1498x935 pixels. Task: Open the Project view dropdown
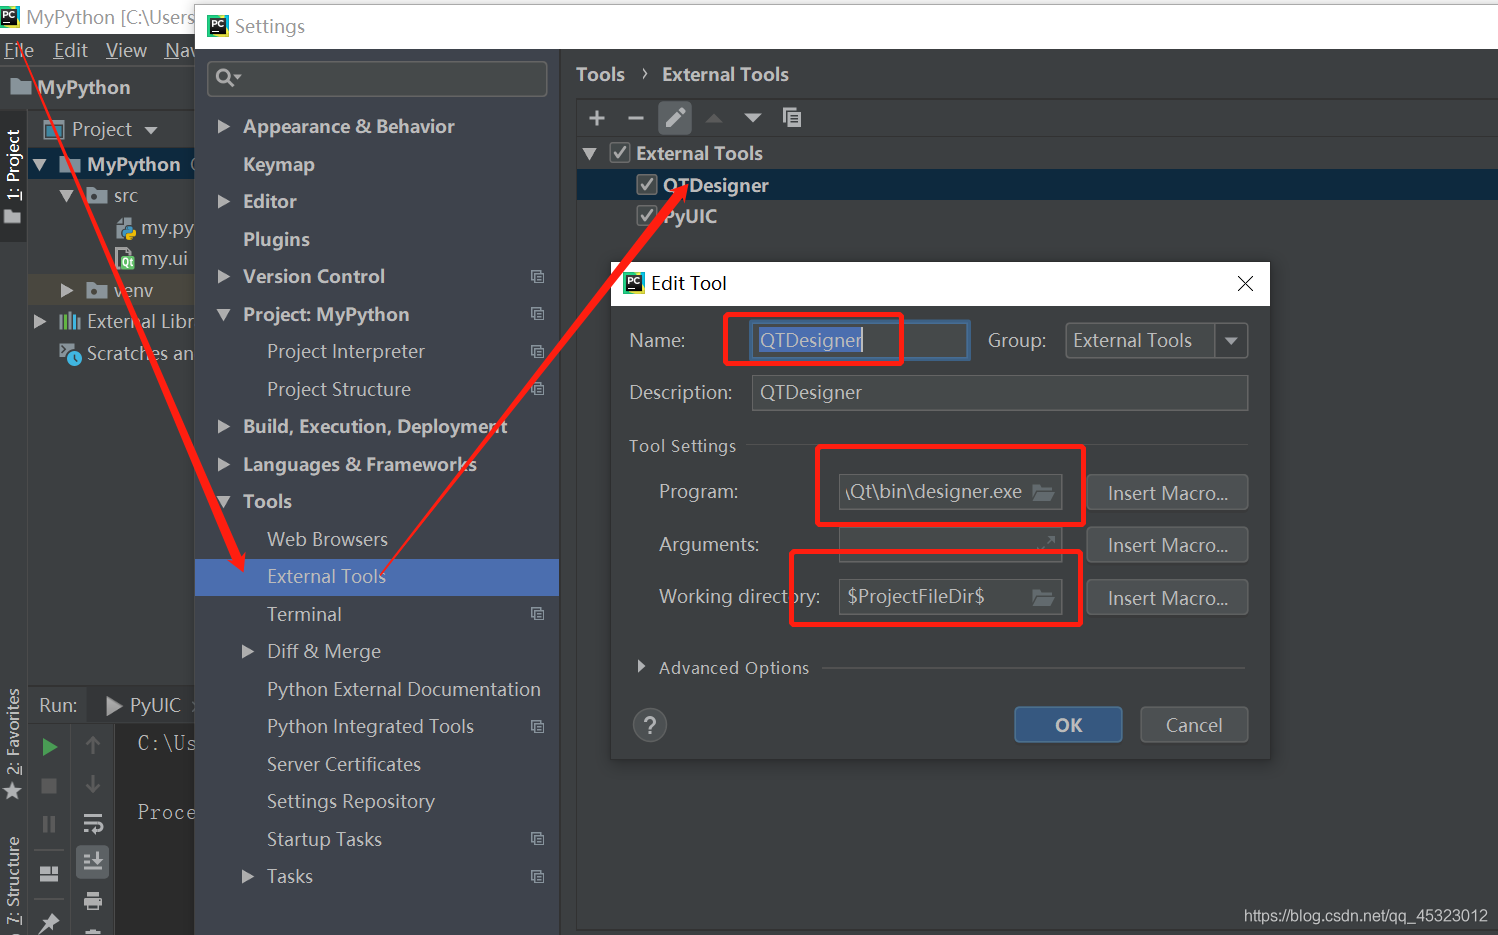tap(151, 130)
